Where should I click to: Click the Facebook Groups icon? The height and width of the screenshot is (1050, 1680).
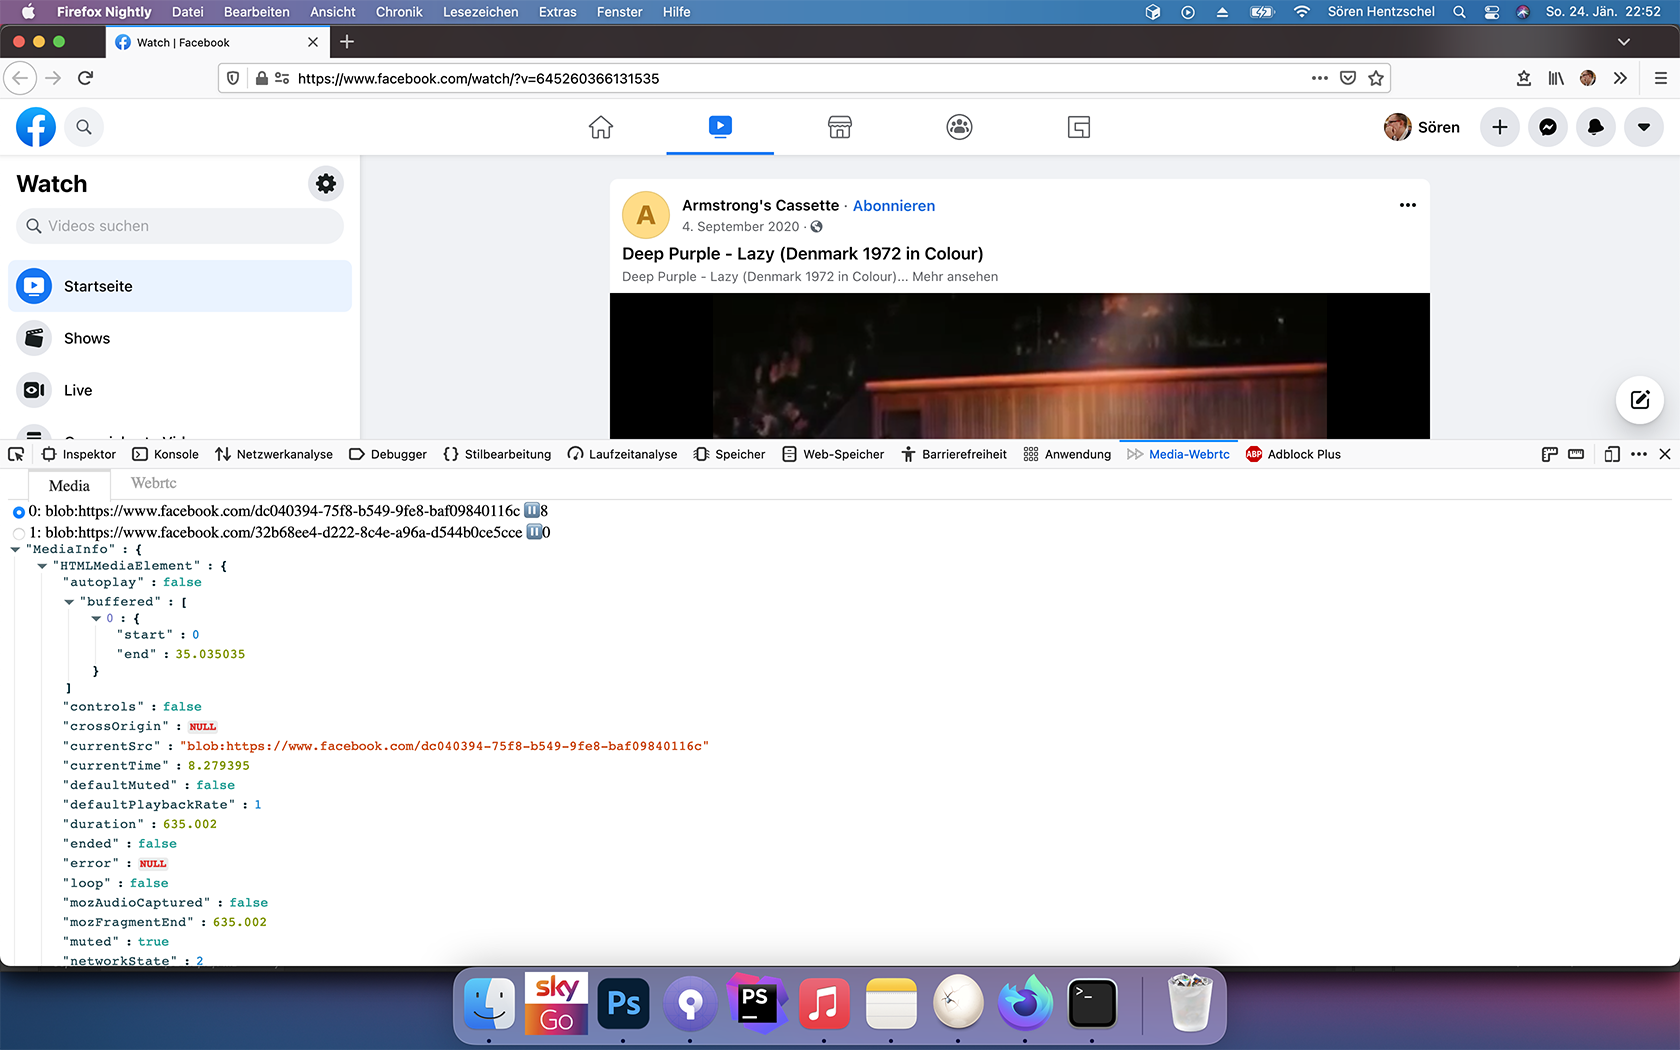959,127
